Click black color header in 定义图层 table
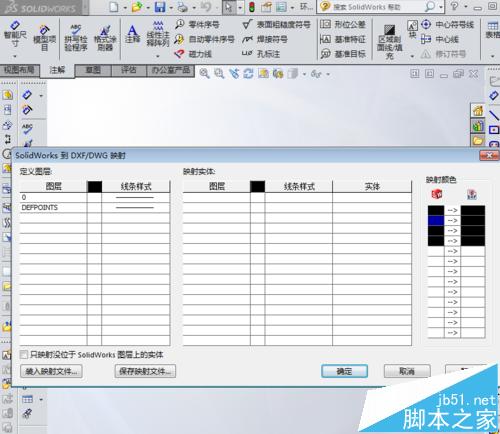This screenshot has height=434, width=500. (x=95, y=186)
